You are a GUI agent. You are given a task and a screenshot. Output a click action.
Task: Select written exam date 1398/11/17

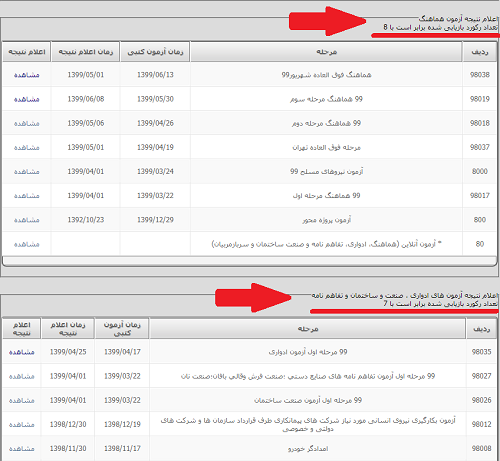point(122,449)
